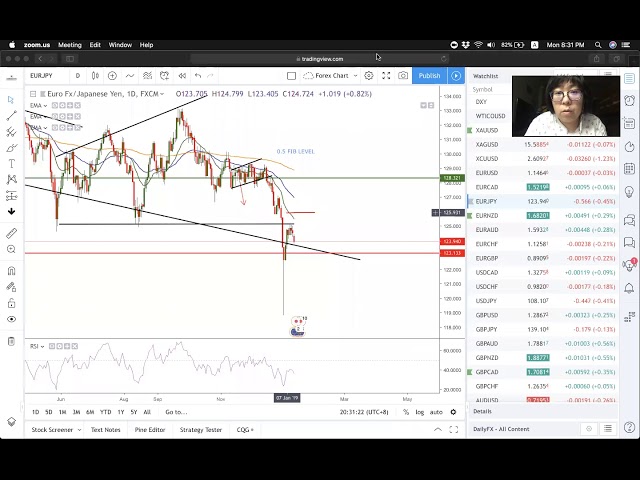Toggle lock all drawing tools
The image size is (640, 480).
click(x=11, y=303)
